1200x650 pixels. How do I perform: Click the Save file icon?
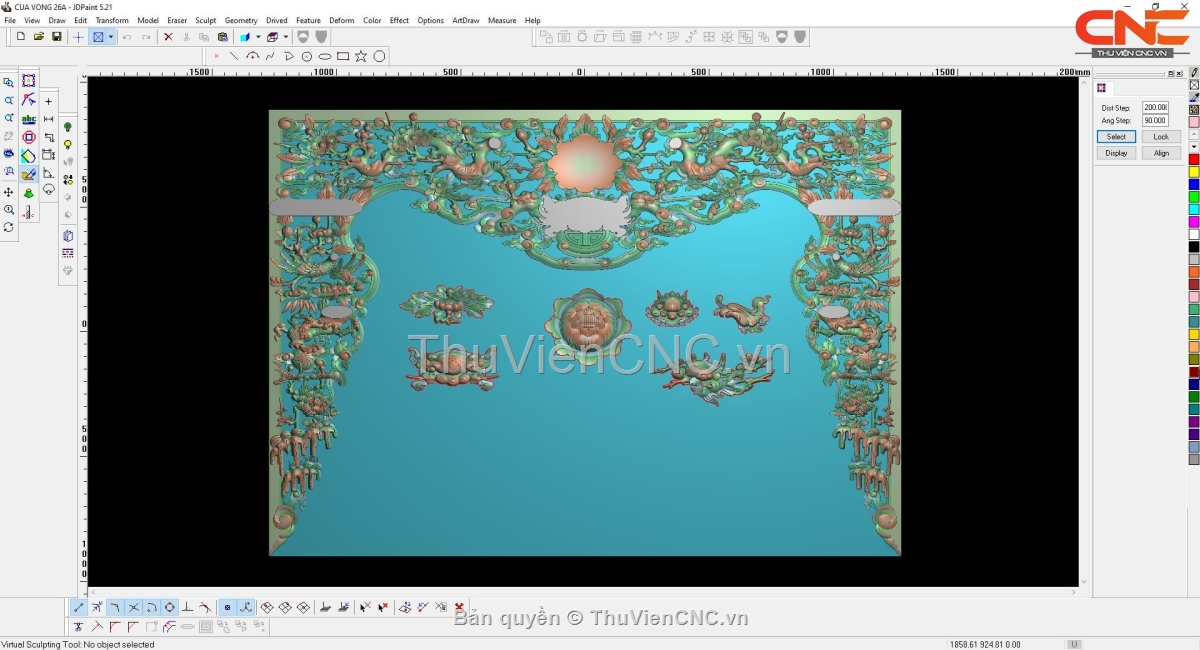57,37
